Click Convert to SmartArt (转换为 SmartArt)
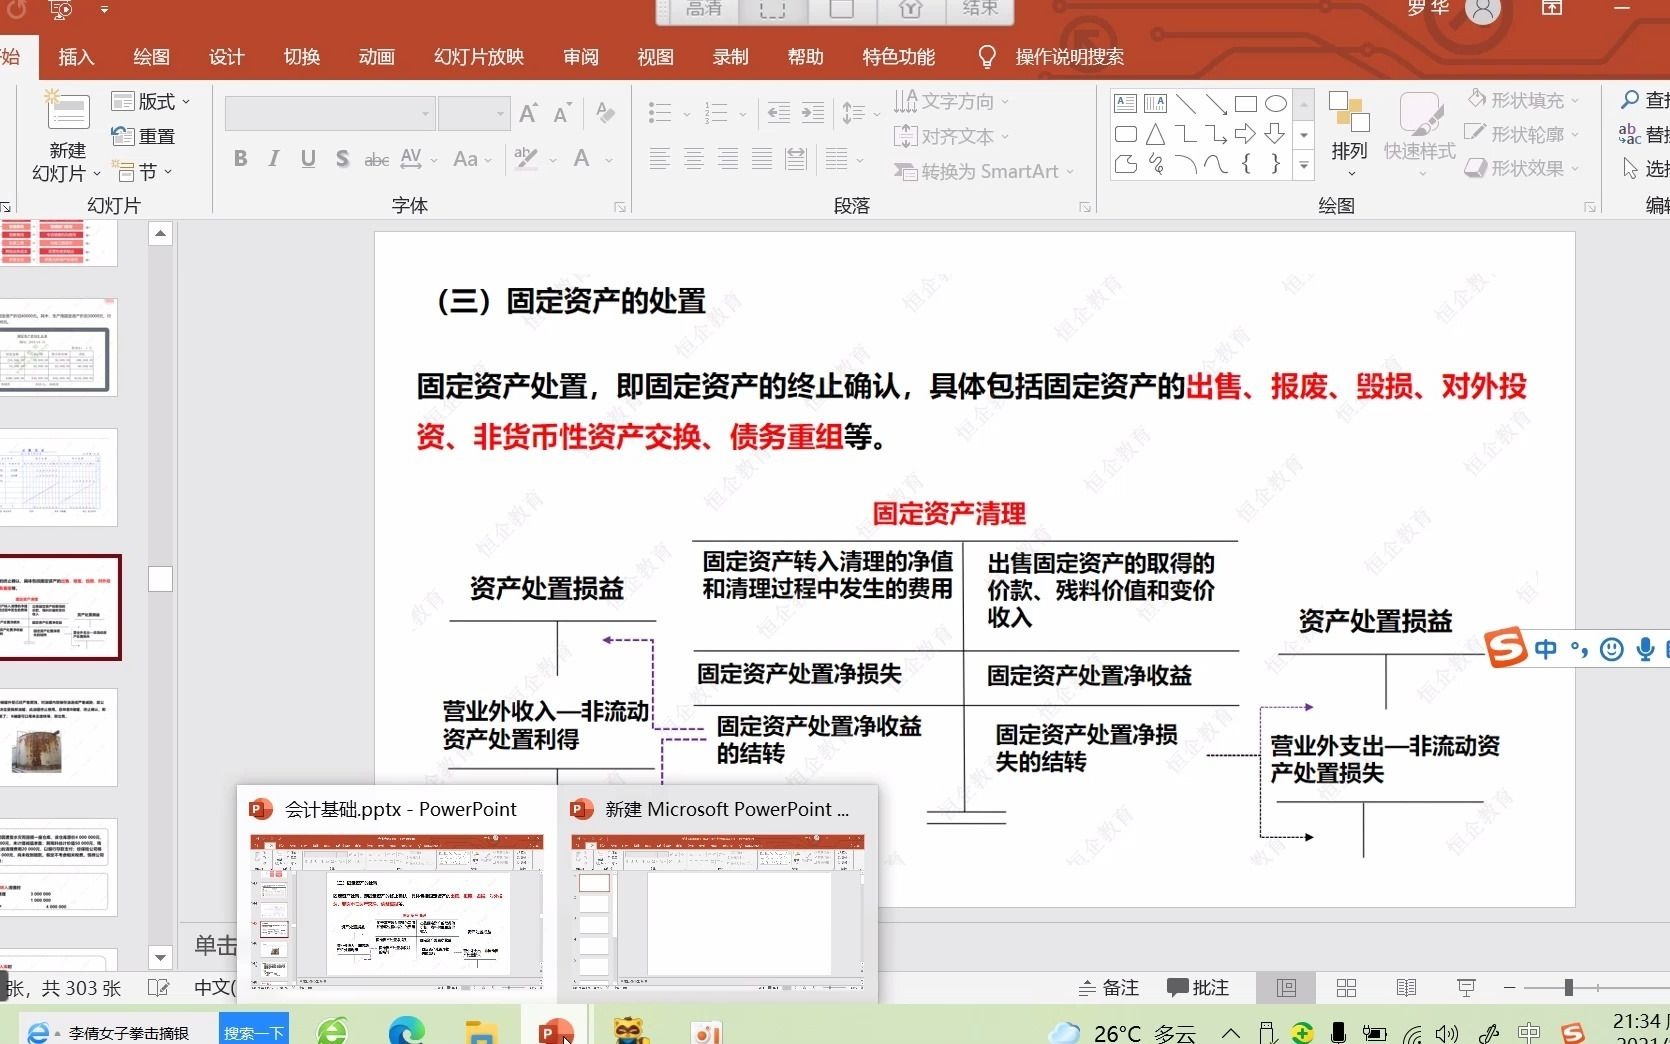The image size is (1670, 1044). coord(984,172)
